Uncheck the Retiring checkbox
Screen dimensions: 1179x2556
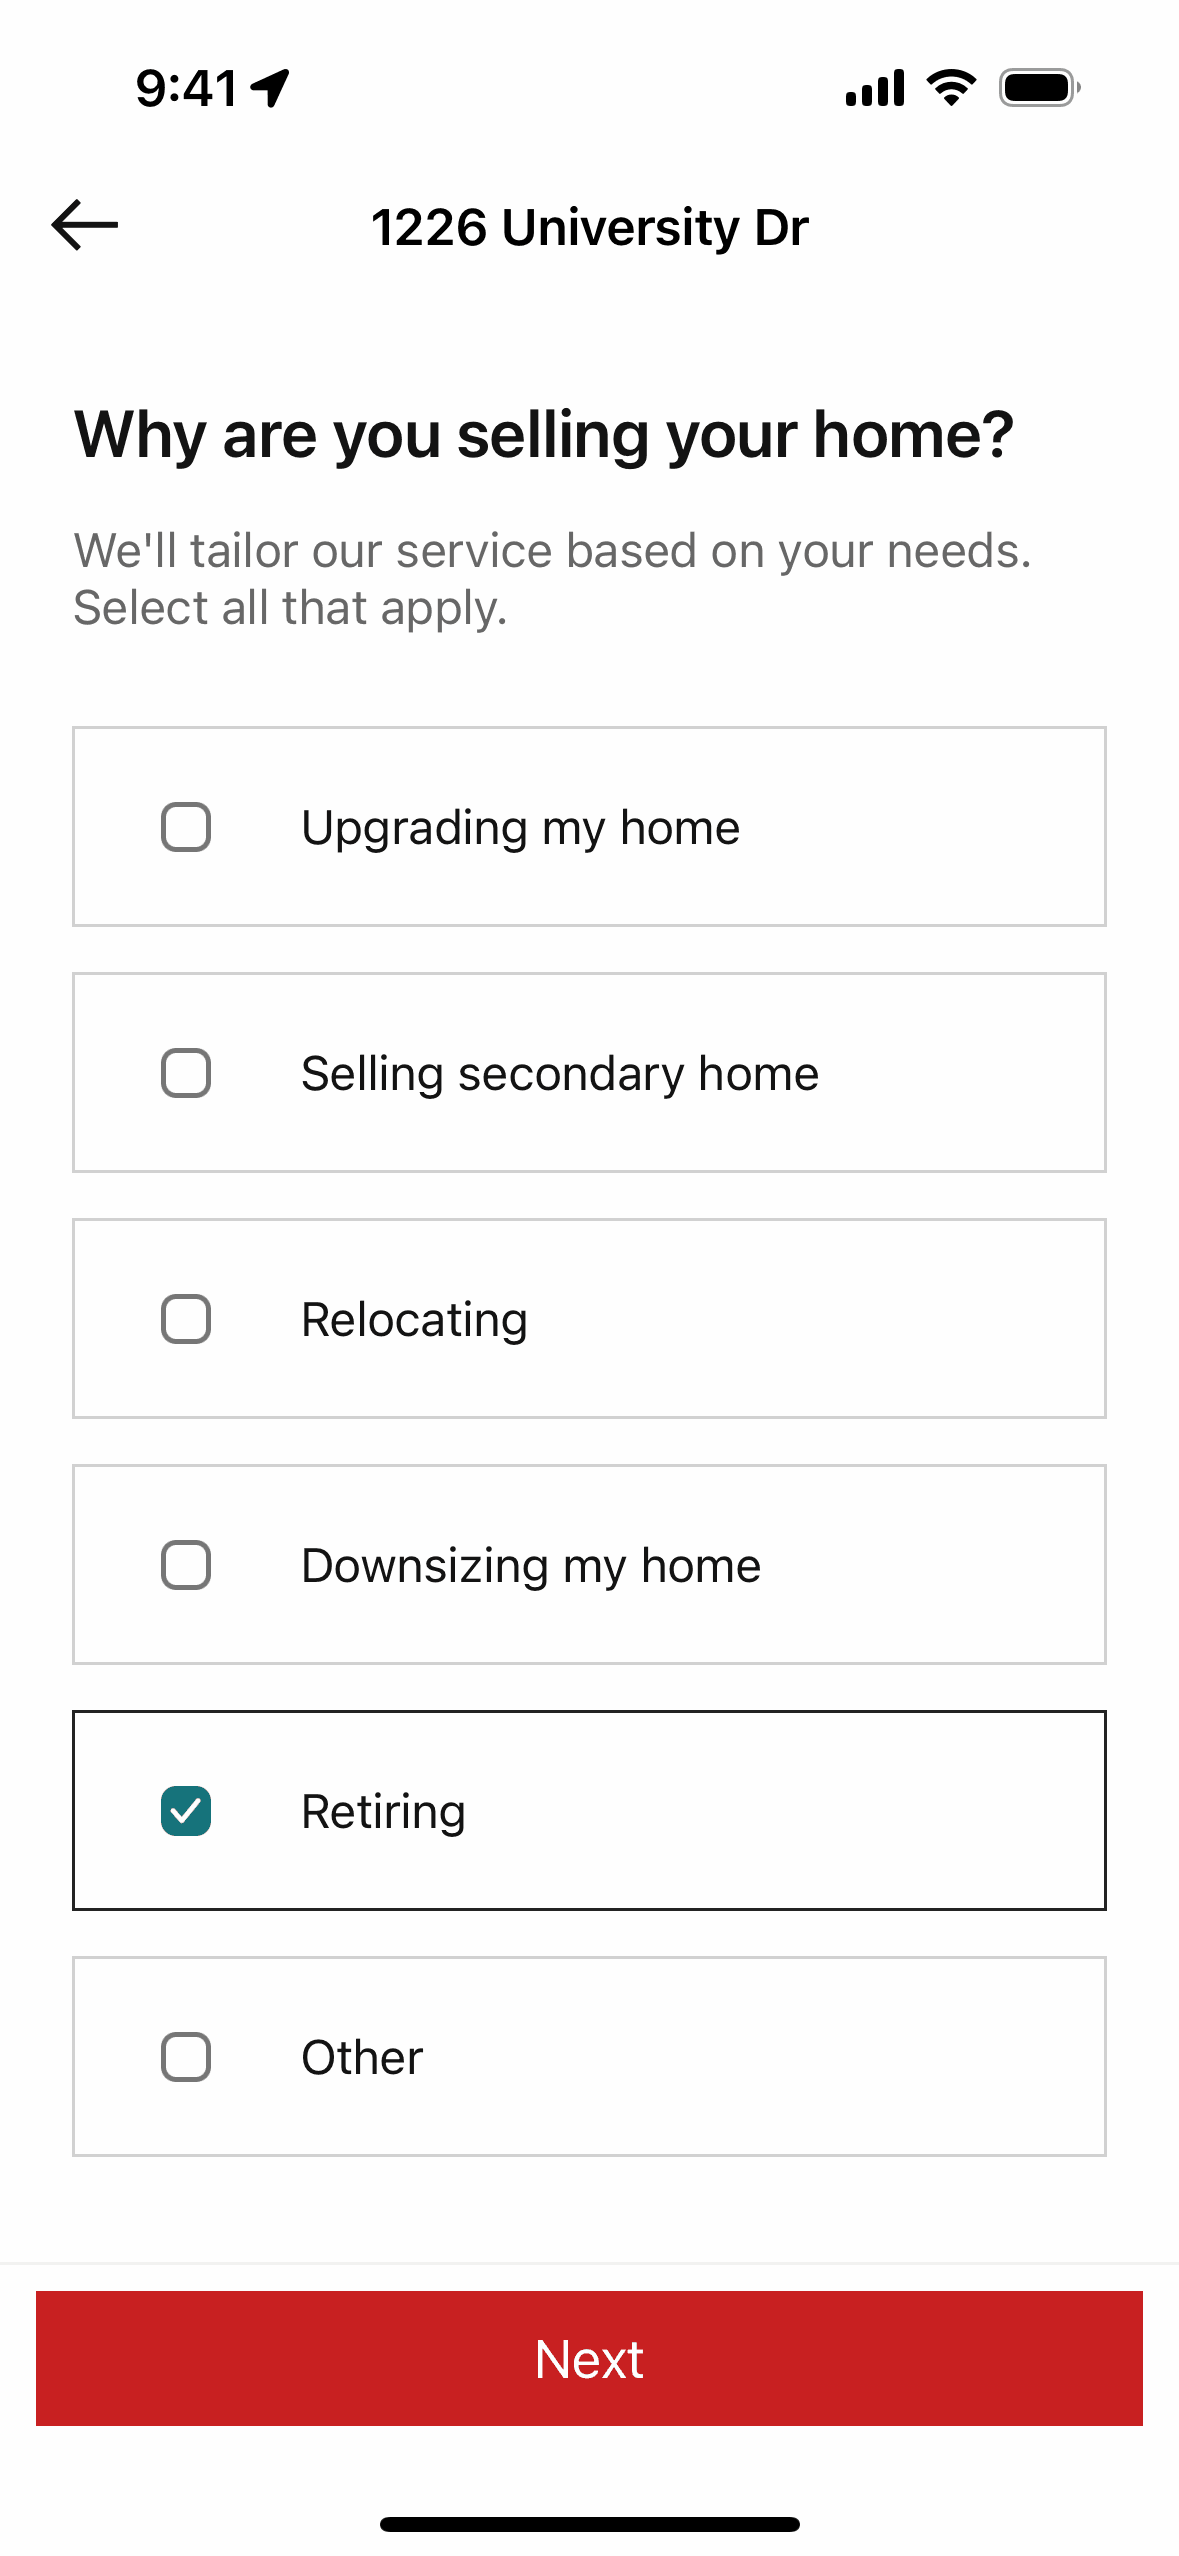click(186, 1811)
